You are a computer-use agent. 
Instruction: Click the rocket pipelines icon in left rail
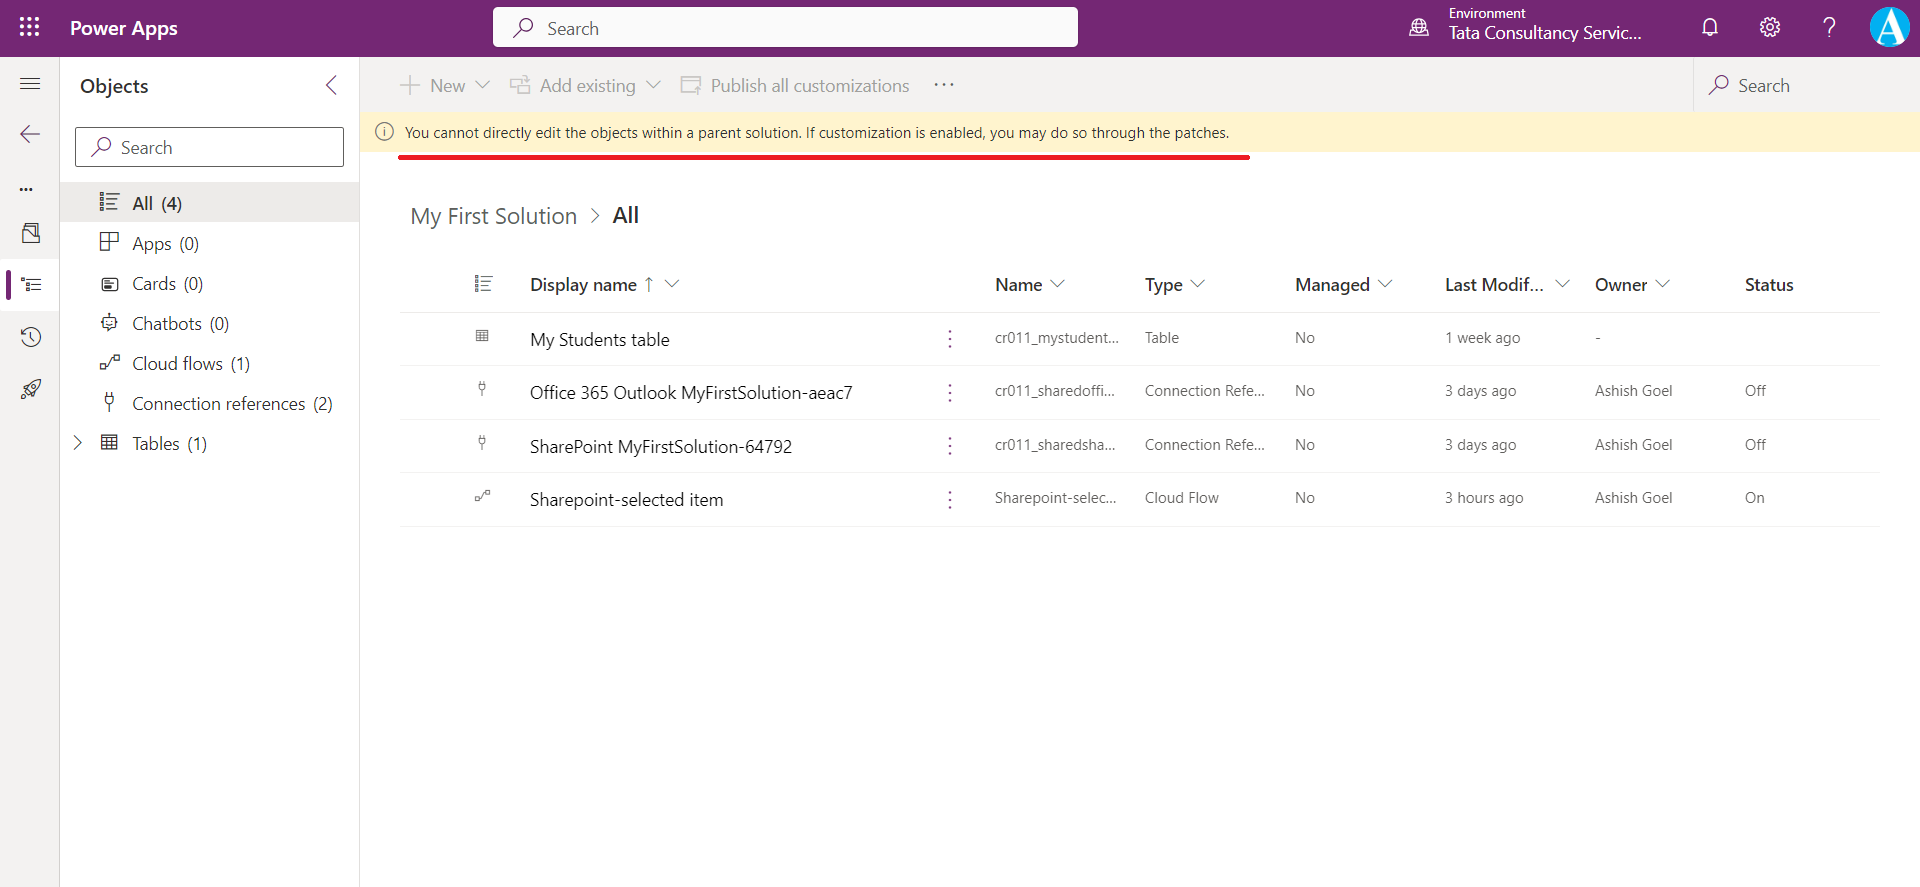30,389
